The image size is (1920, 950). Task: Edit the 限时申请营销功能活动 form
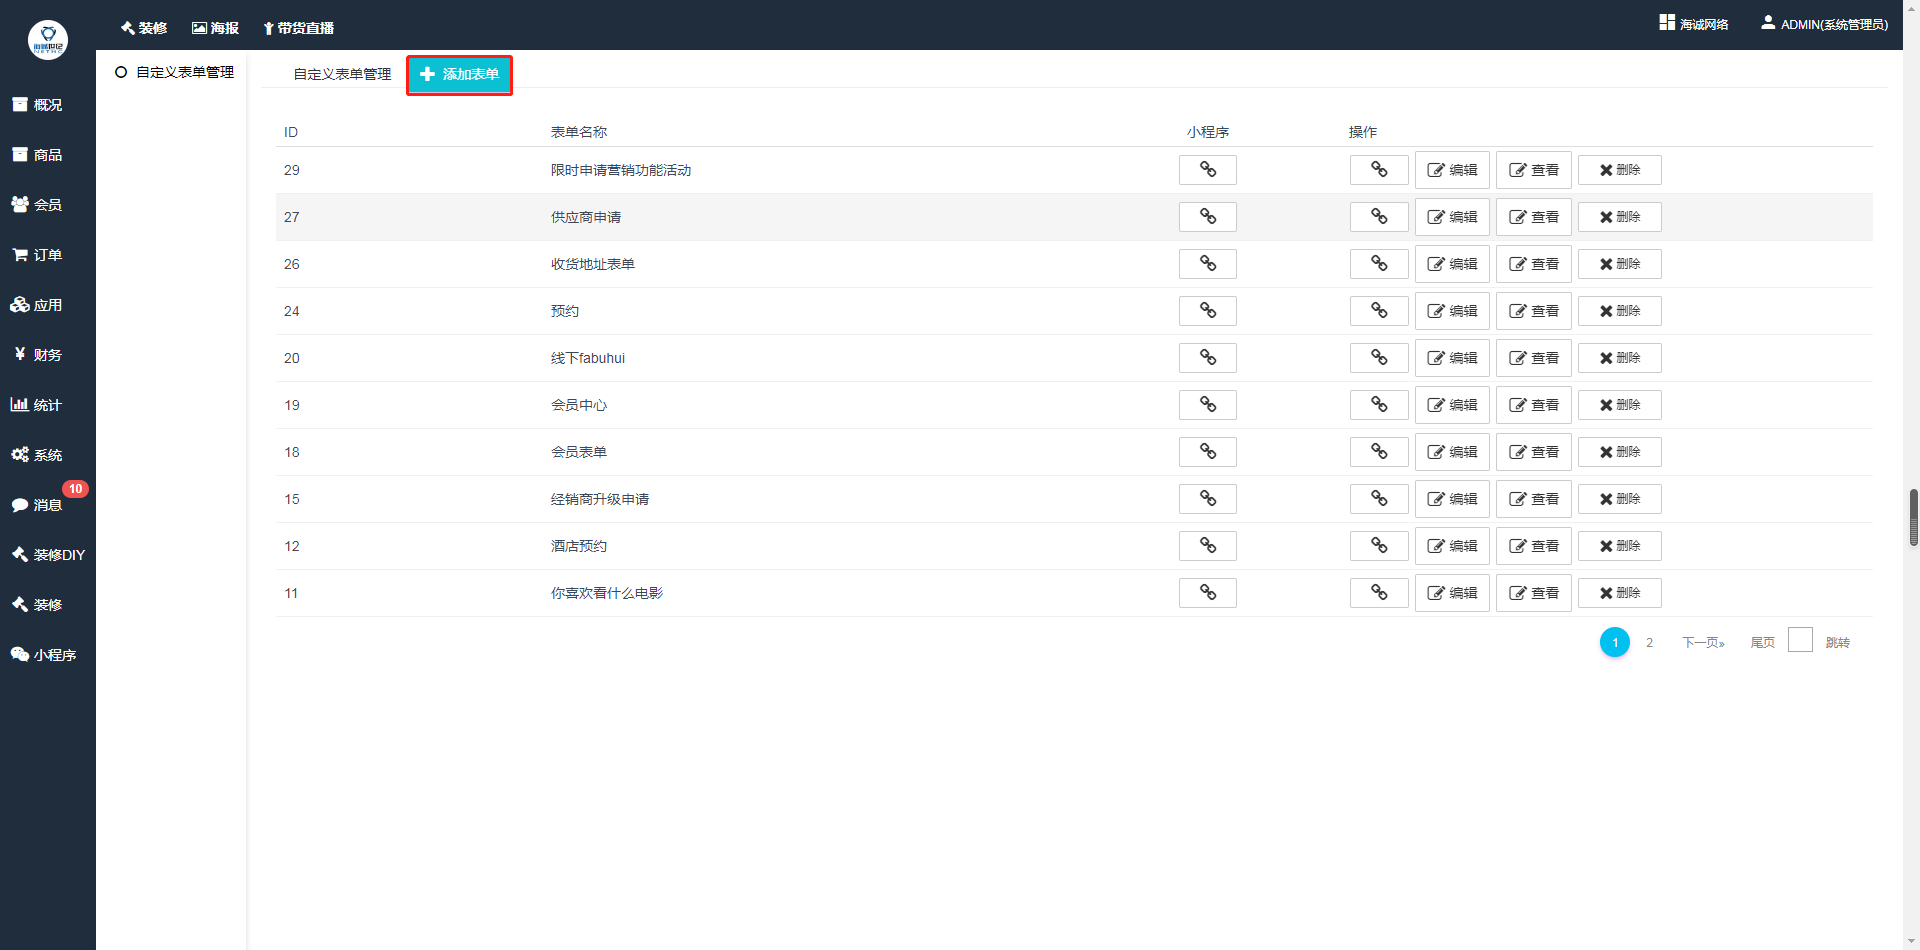tap(1452, 170)
